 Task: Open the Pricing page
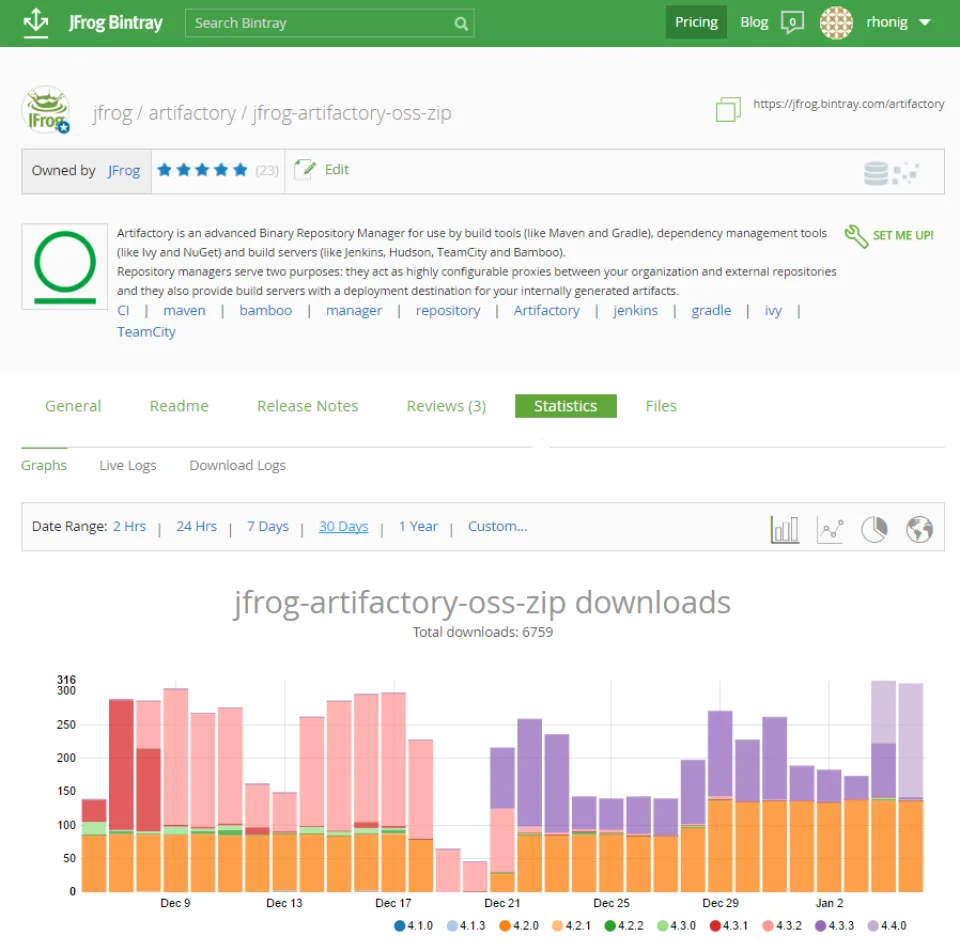[696, 22]
